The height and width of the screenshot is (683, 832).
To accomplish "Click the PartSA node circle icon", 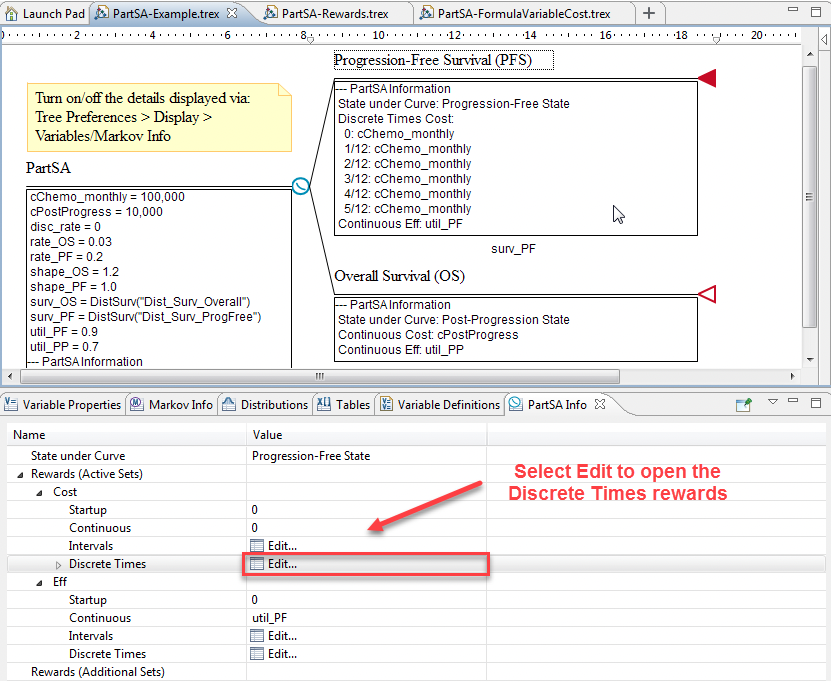I will [x=300, y=186].
